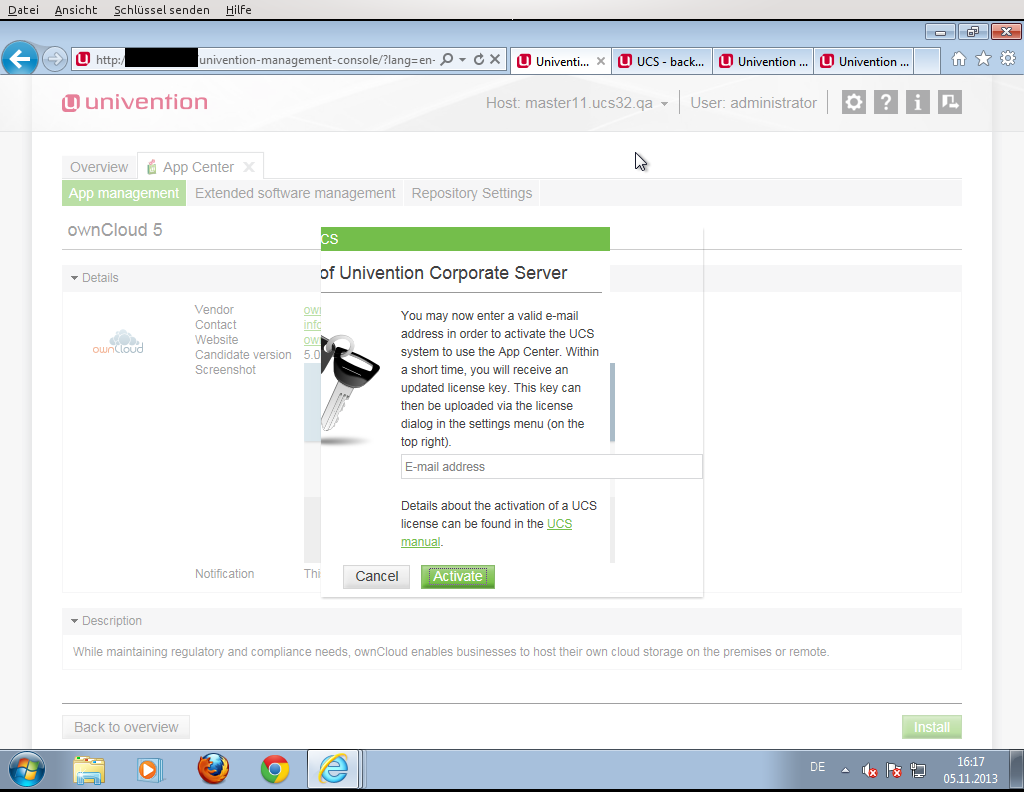Close the App Center tab
Viewport: 1024px width, 792px height.
tap(249, 167)
